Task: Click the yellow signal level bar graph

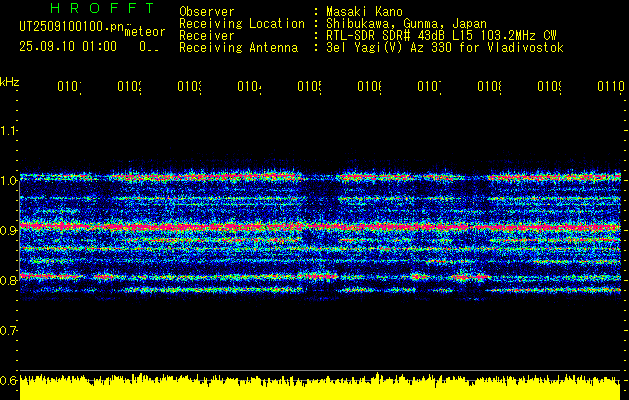Action: pos(320,387)
